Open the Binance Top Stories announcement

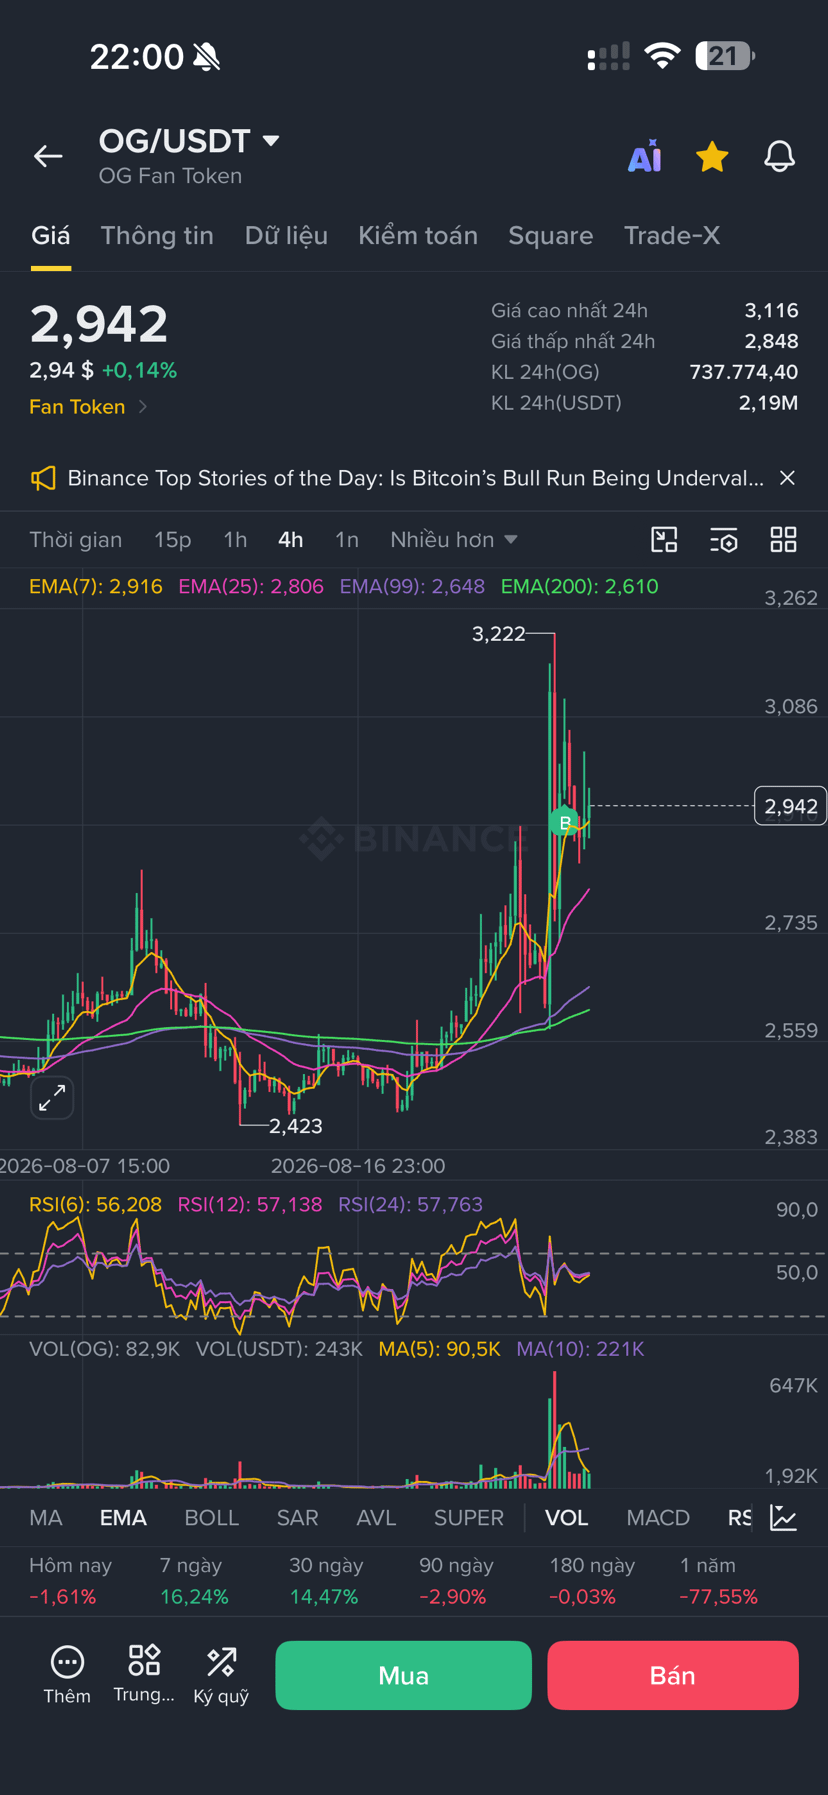415,478
